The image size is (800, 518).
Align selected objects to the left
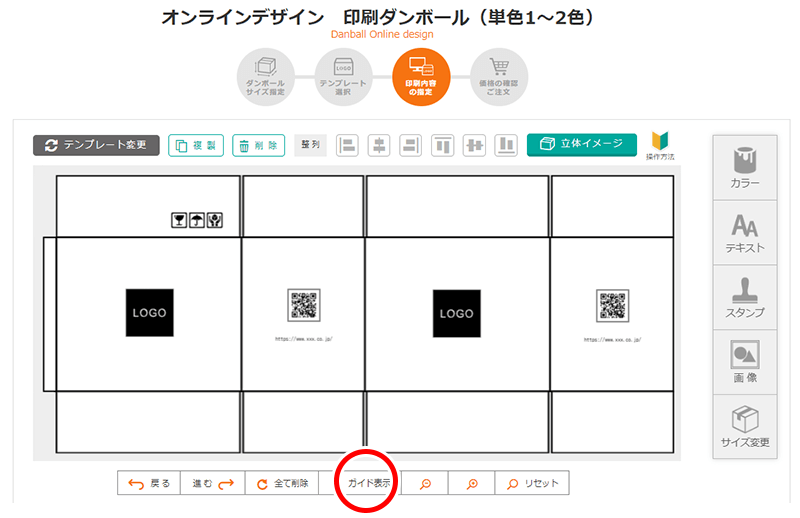tap(347, 145)
